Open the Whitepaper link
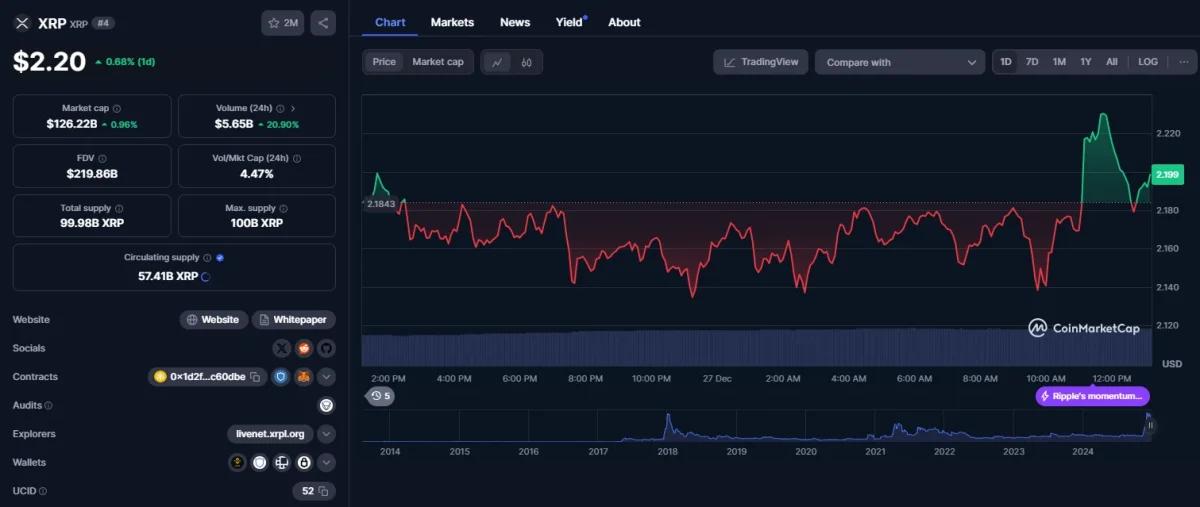1200x507 pixels. [x=293, y=320]
